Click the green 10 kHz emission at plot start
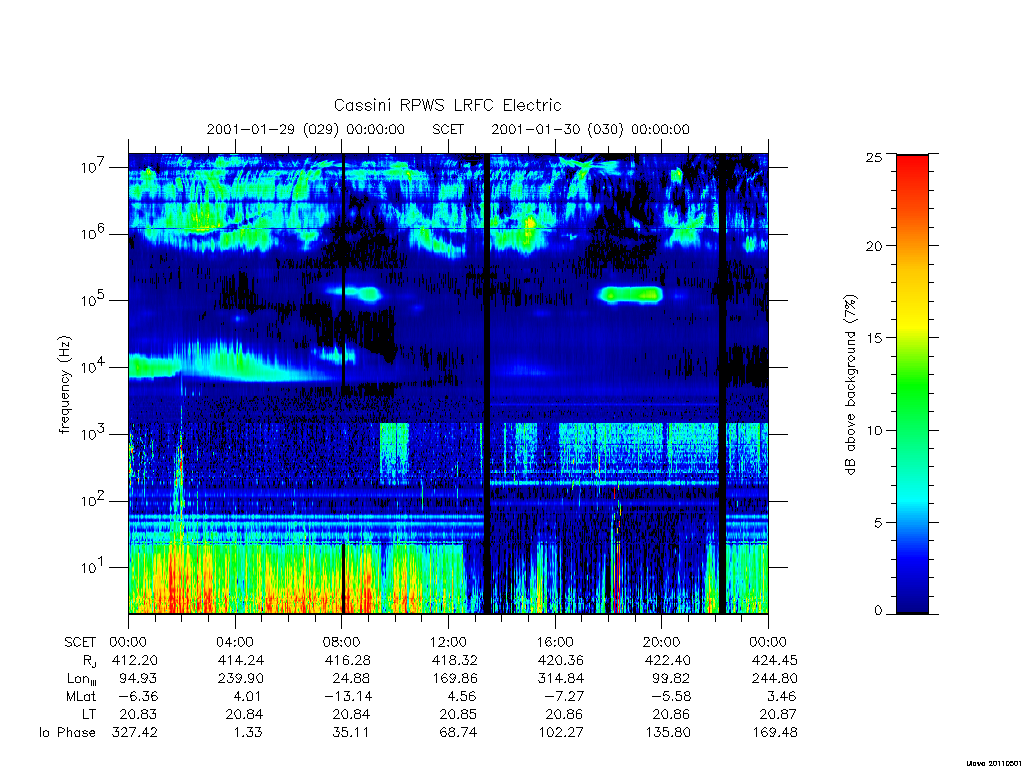This screenshot has width=1024, height=768. click(x=154, y=367)
